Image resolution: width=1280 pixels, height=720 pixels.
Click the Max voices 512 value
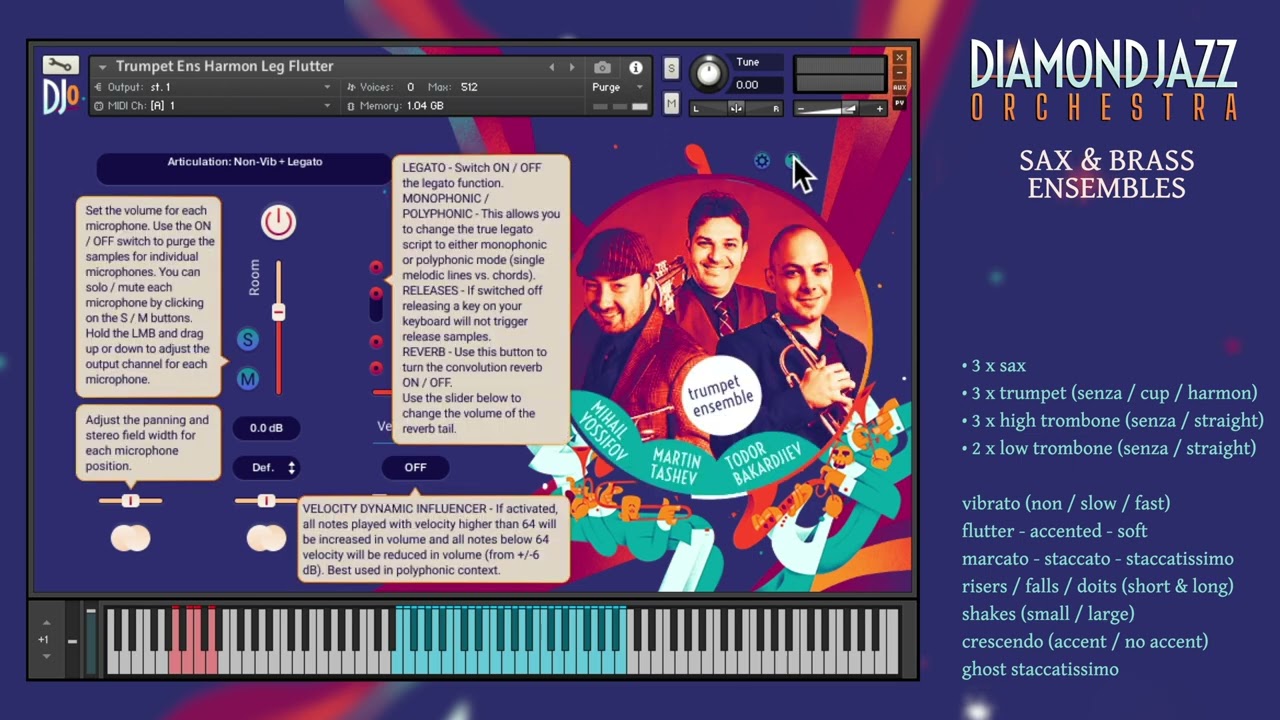[x=469, y=87]
